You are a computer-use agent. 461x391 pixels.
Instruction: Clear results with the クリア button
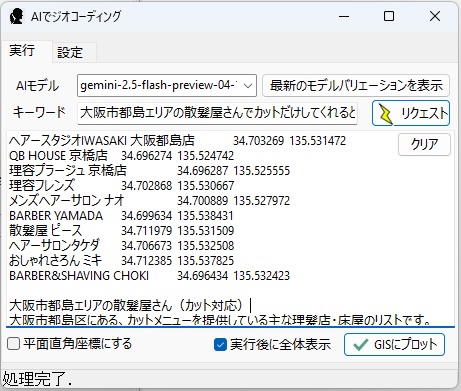(x=424, y=144)
